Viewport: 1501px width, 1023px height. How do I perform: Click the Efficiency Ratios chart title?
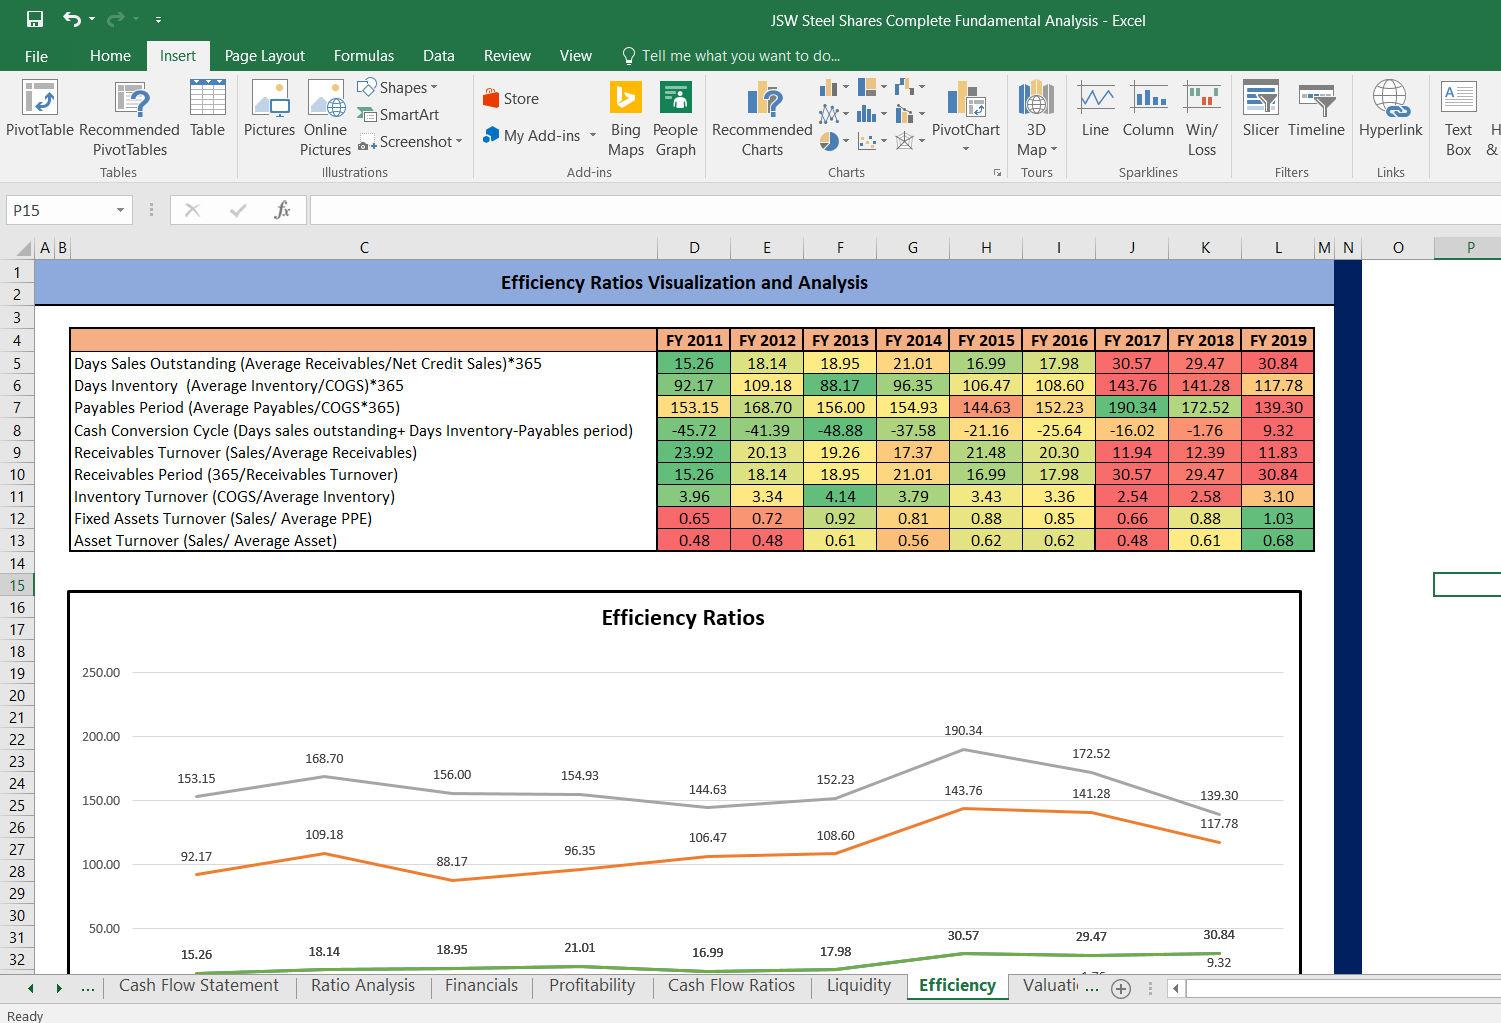[683, 618]
